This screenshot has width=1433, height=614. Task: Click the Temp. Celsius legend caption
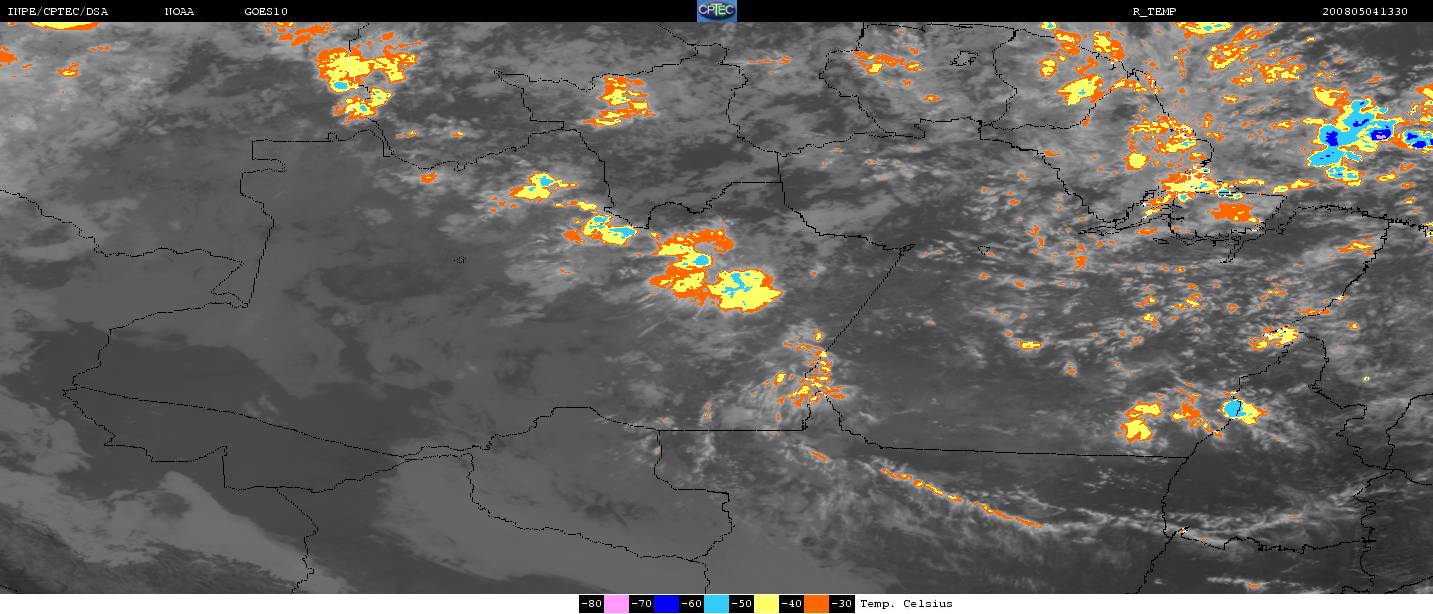tap(906, 604)
